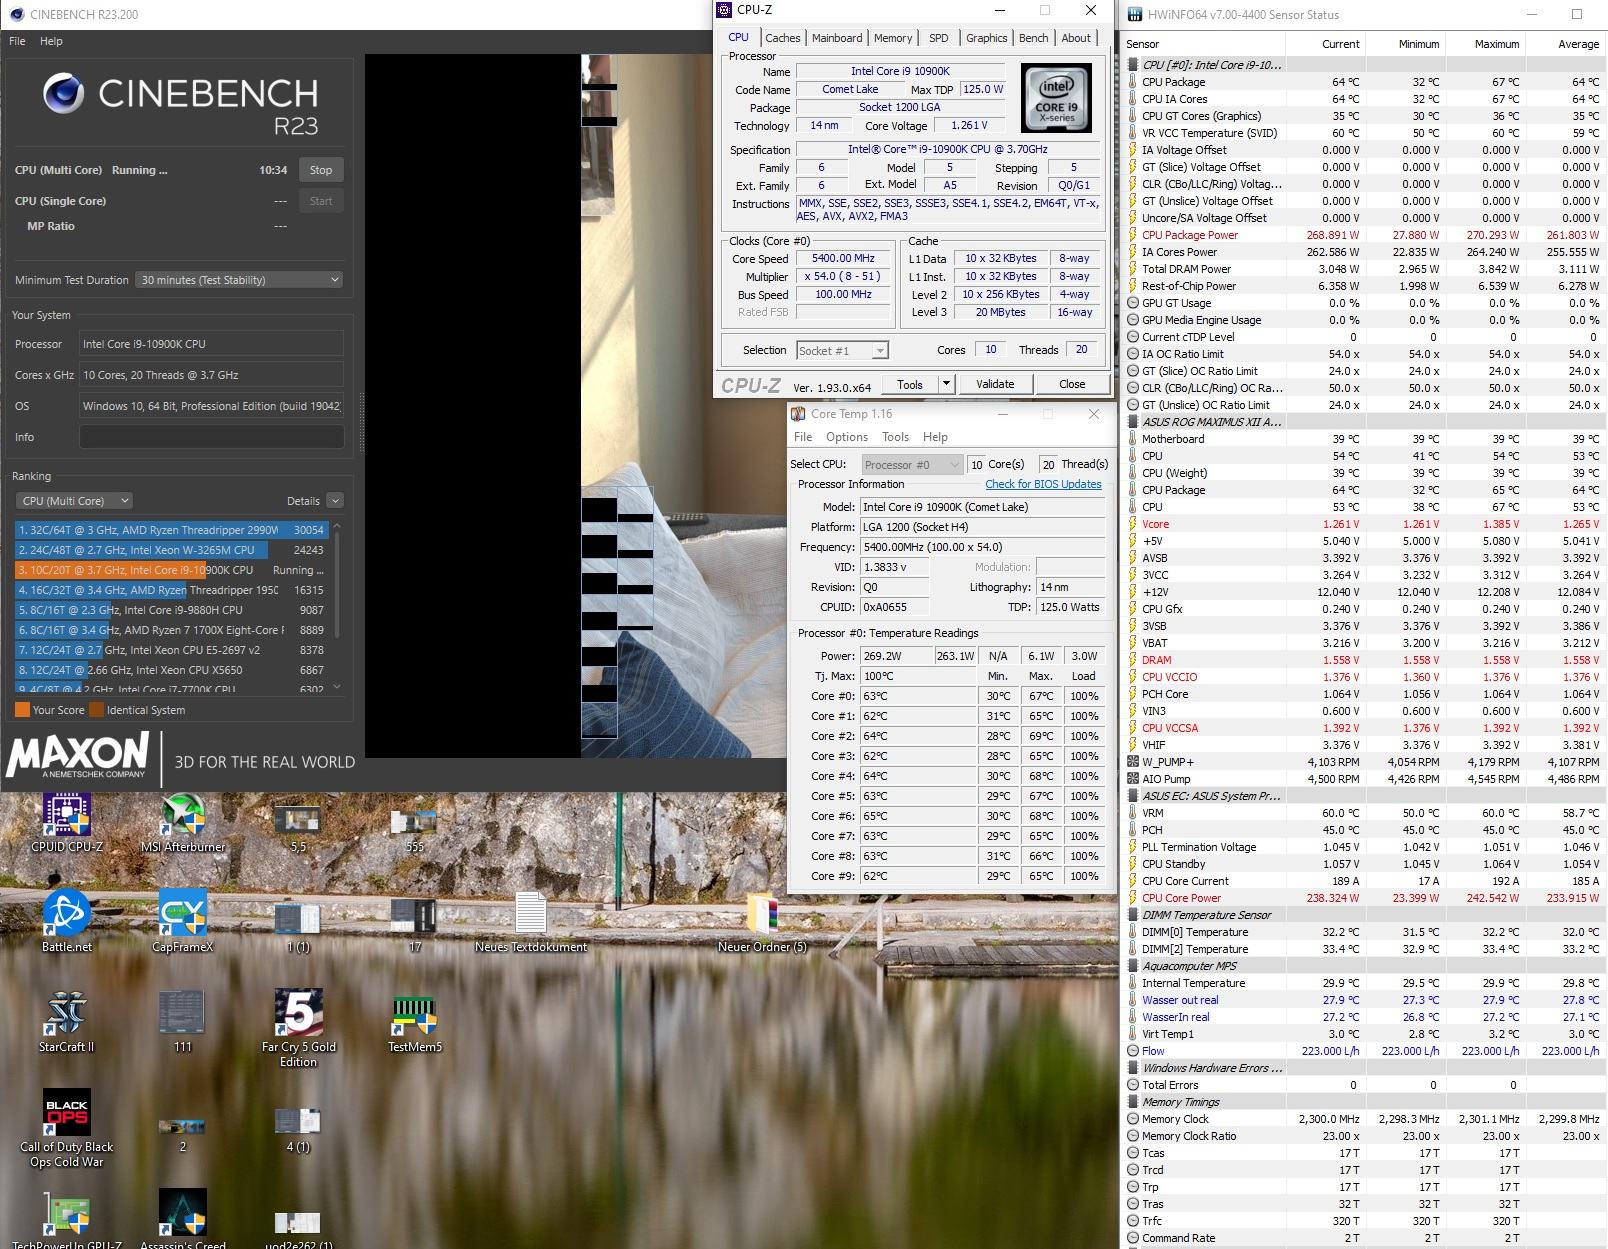
Task: Click the CapFrameX desktop shortcut
Action: [x=183, y=920]
